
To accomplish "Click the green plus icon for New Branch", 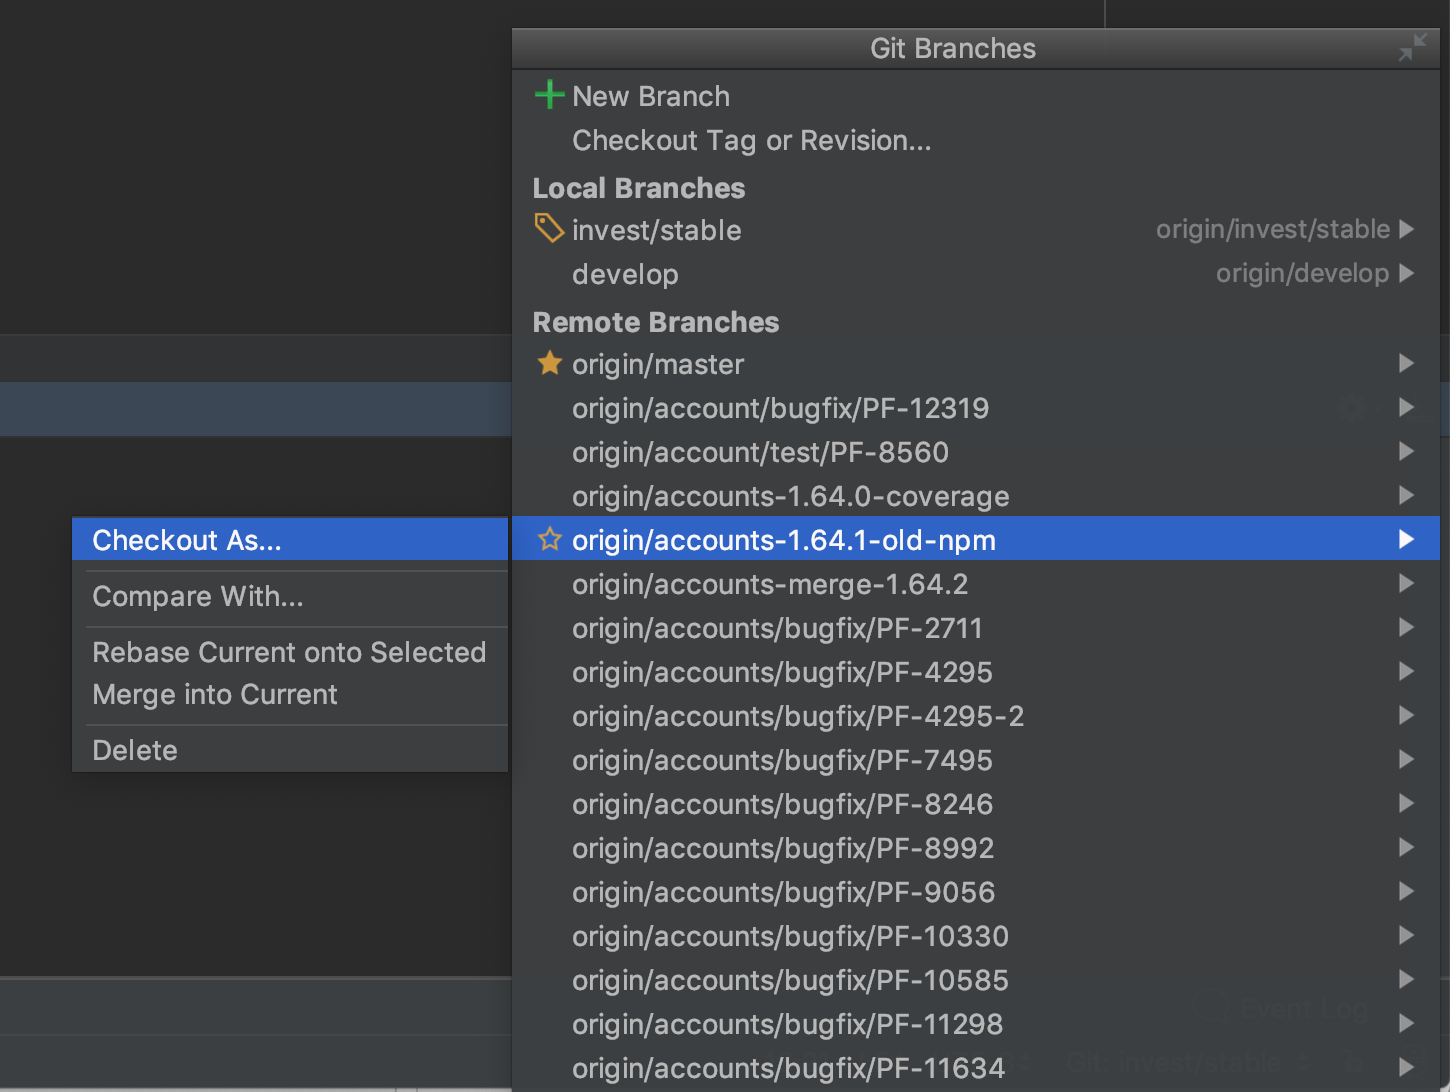I will 549,95.
